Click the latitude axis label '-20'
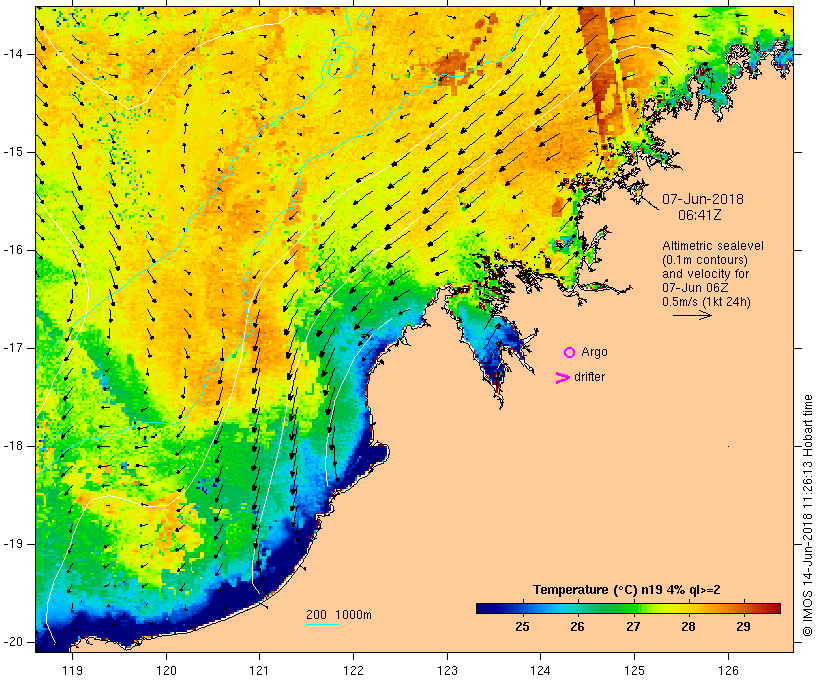This screenshot has width=820, height=680. 13,642
